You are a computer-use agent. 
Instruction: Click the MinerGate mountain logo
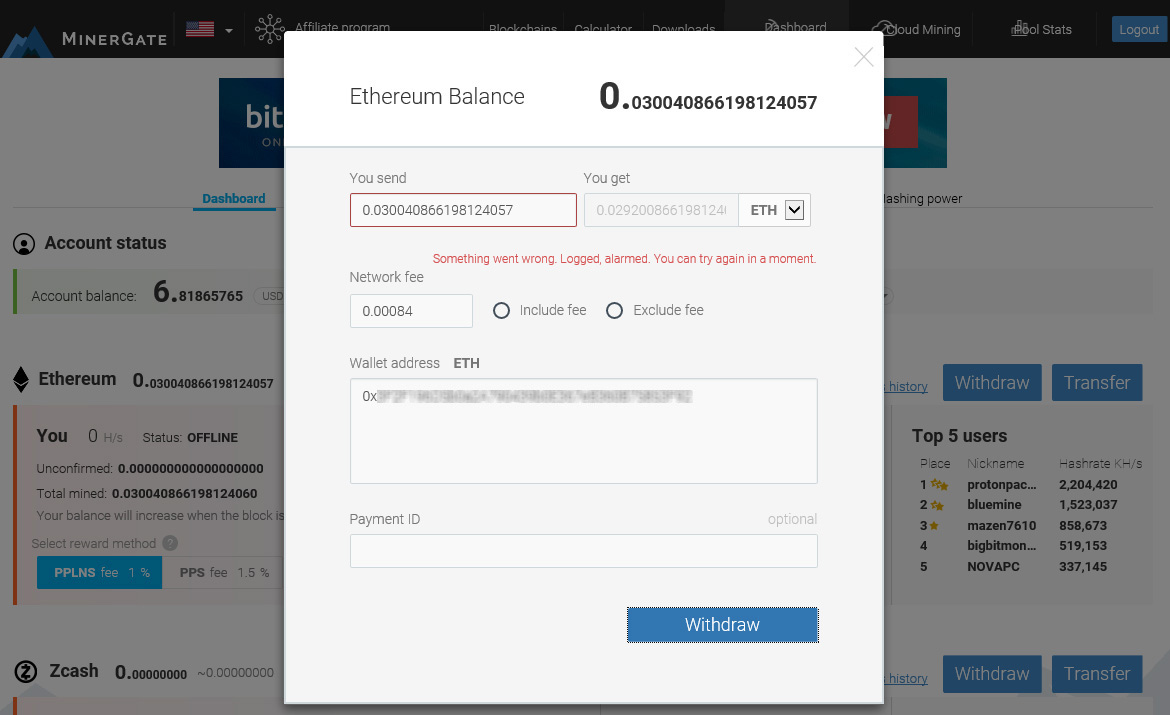pyautogui.click(x=28, y=43)
